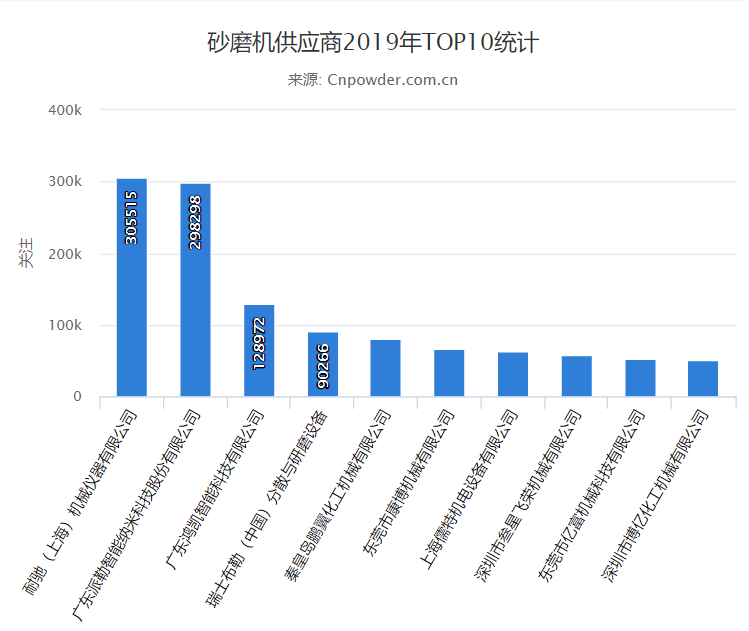Click the 秦皇岛鹏翼化工机械有限公司 bar
Image resolution: width=749 pixels, height=631 pixels.
(386, 369)
